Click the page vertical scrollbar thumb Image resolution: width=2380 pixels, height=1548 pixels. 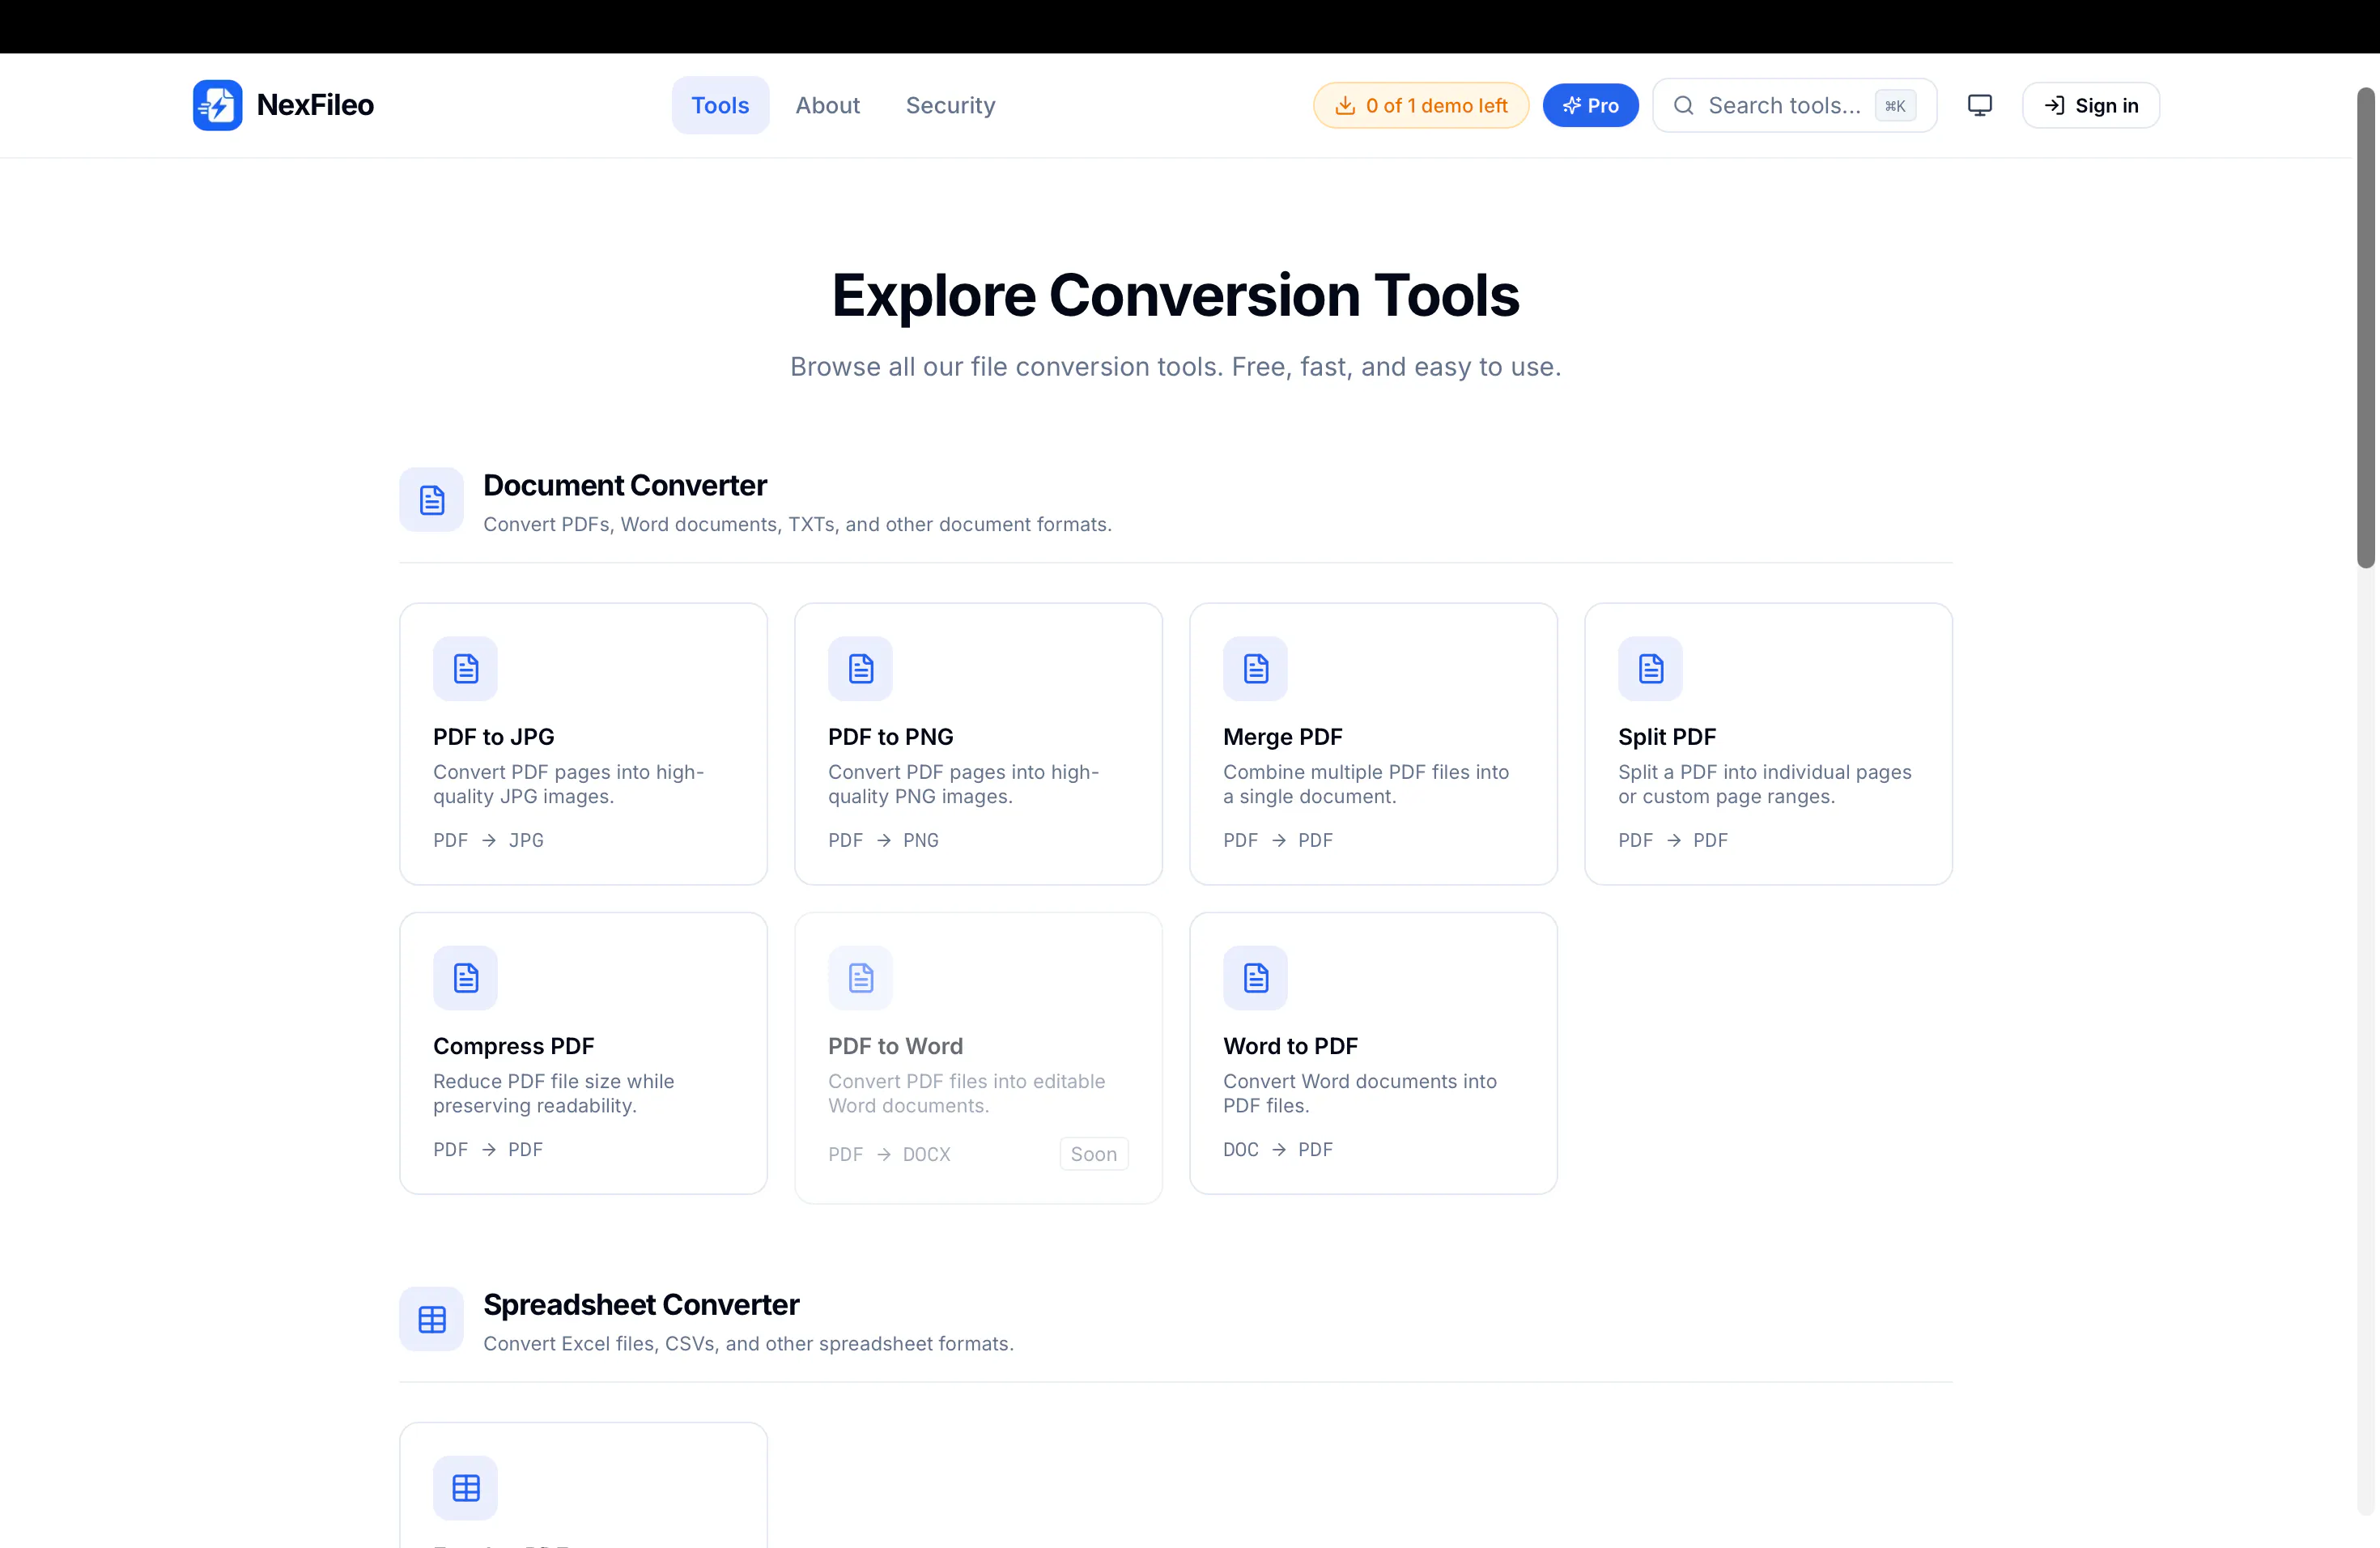click(x=2365, y=328)
